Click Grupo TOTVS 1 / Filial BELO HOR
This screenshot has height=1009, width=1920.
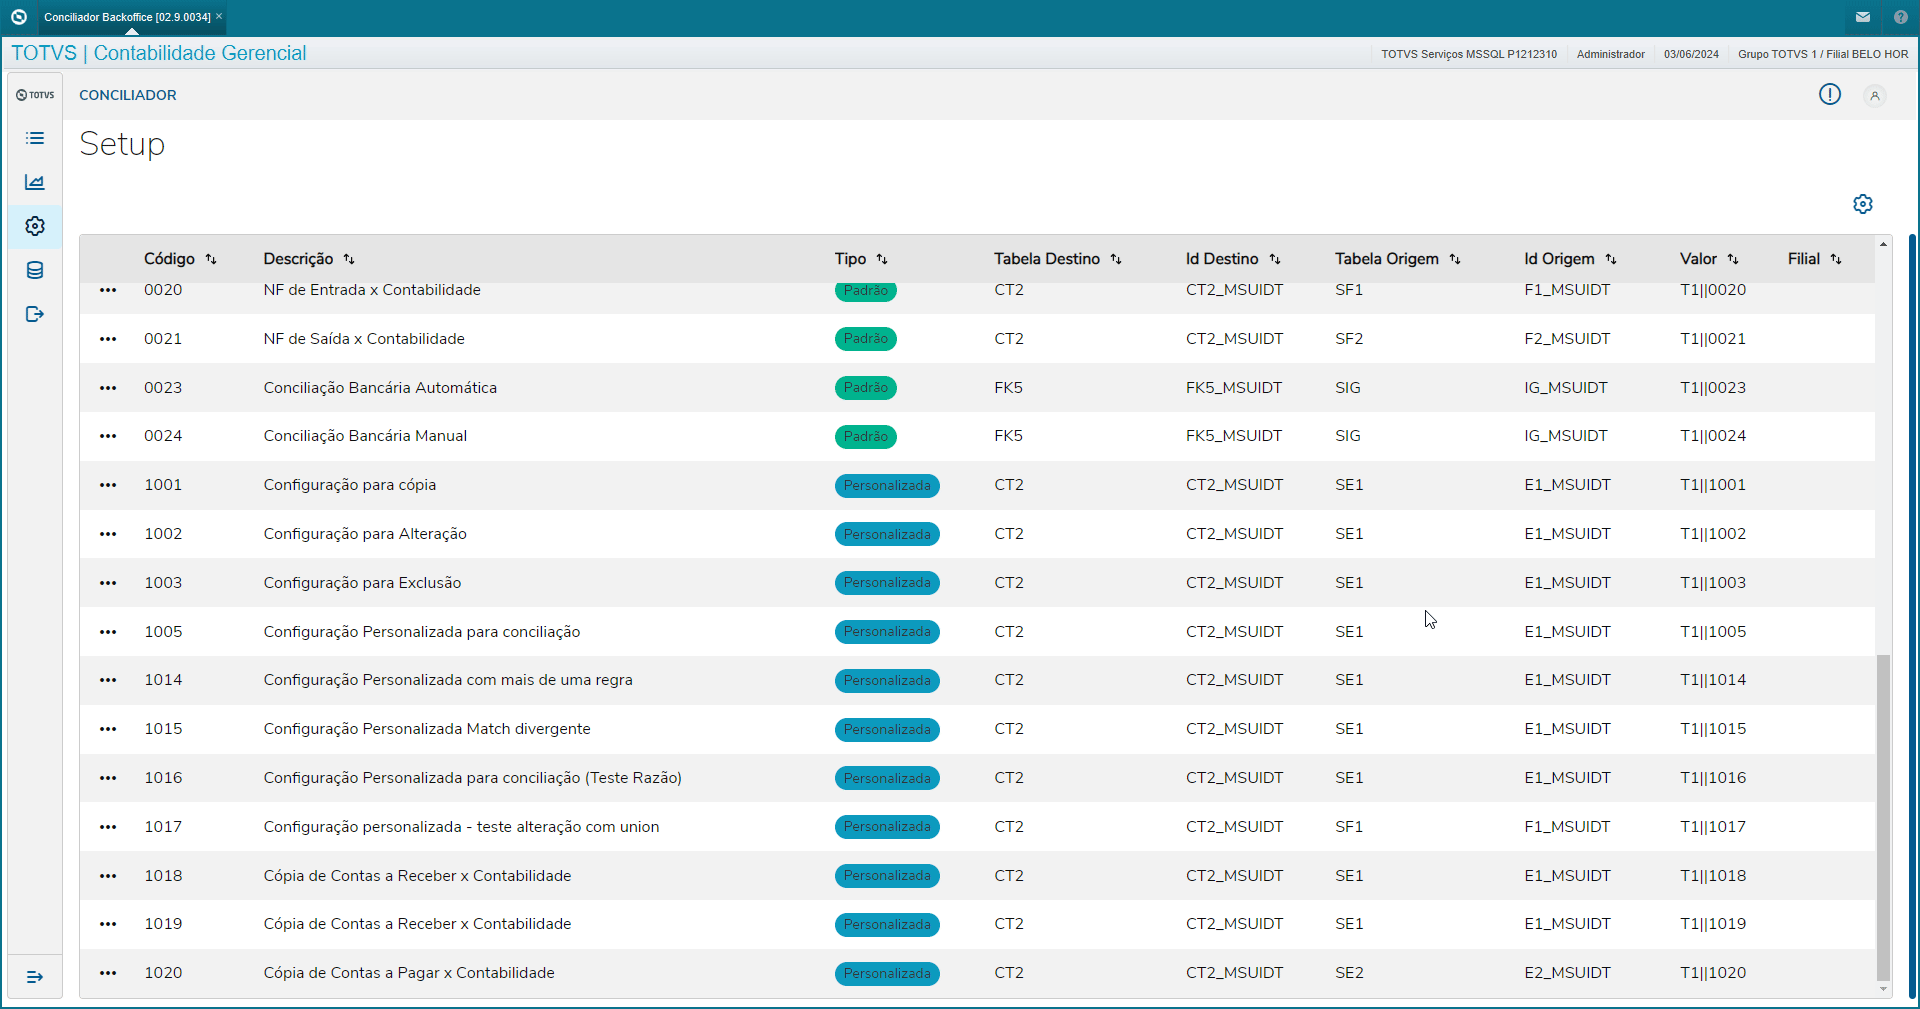(1823, 54)
